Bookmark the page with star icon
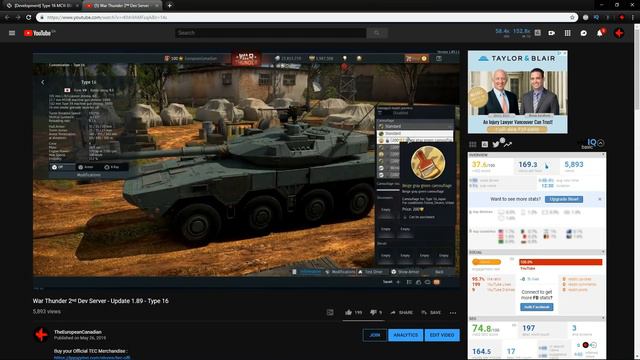The image size is (640, 360). 572,17
